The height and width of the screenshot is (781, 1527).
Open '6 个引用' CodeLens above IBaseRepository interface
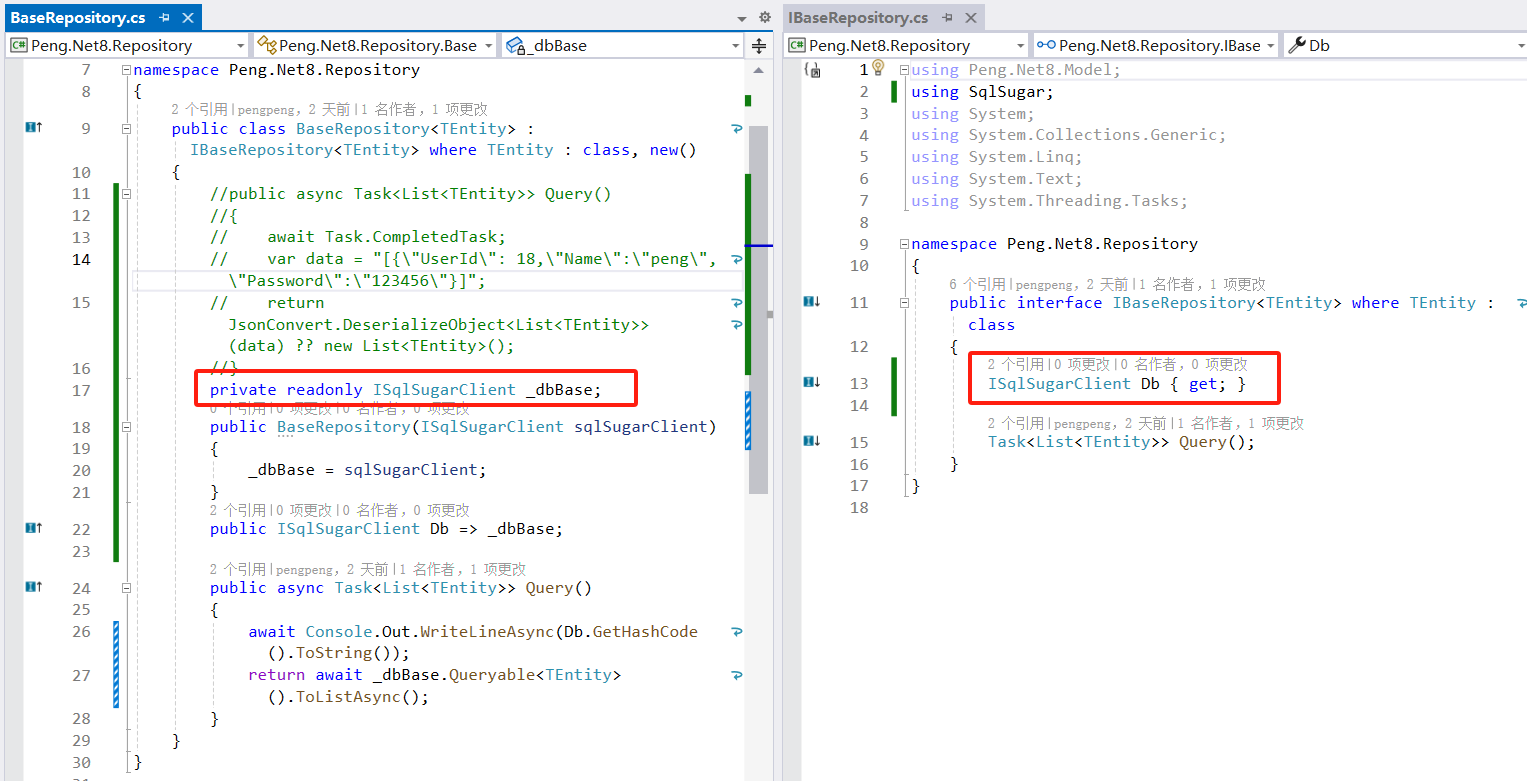(977, 284)
